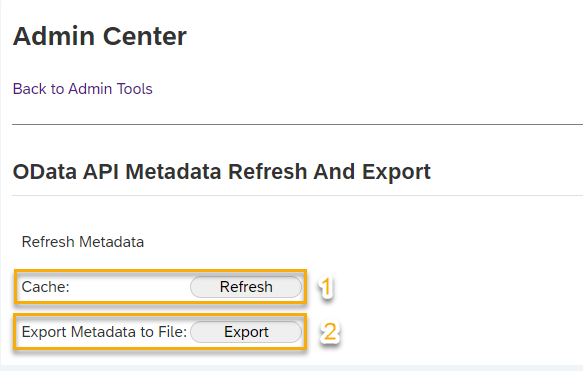Open the Back to Admin Tools link
583x371 pixels.
83,89
